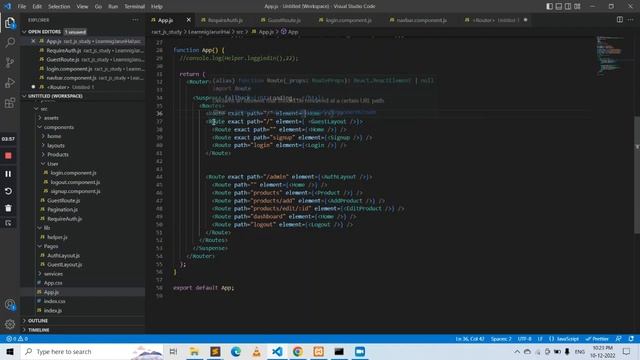
Task: Open the Selection menu
Action: tap(59, 7)
